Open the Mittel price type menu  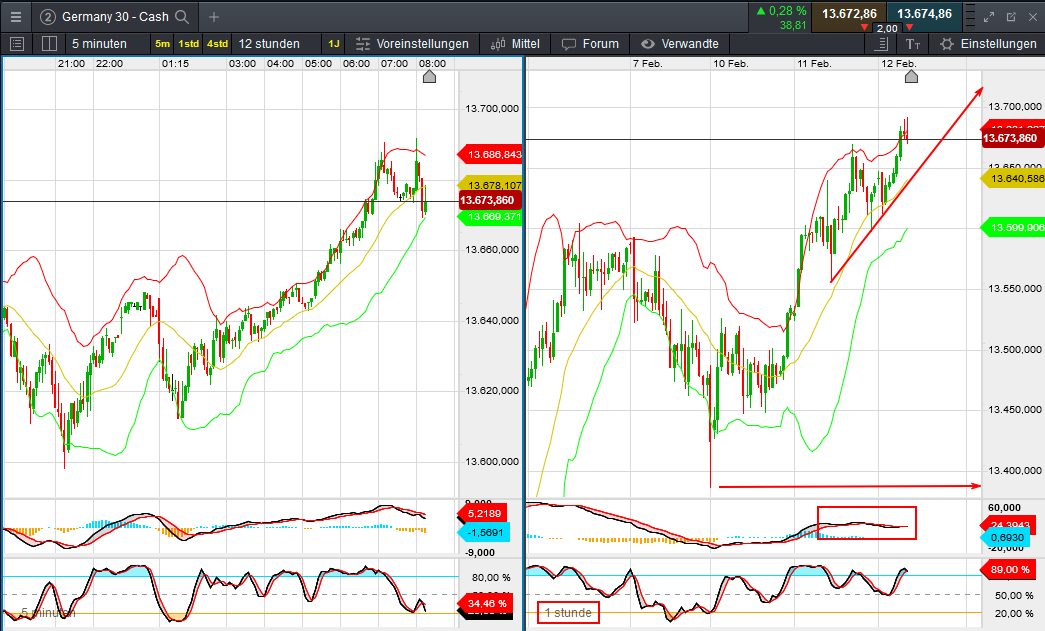pyautogui.click(x=515, y=44)
